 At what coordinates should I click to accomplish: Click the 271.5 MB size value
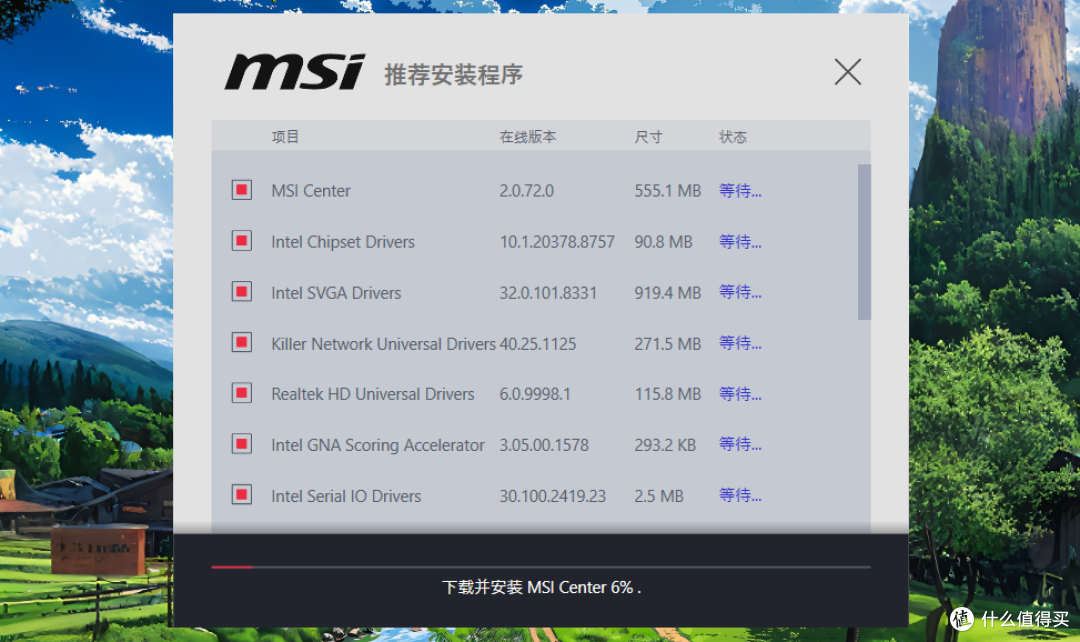[x=667, y=344]
